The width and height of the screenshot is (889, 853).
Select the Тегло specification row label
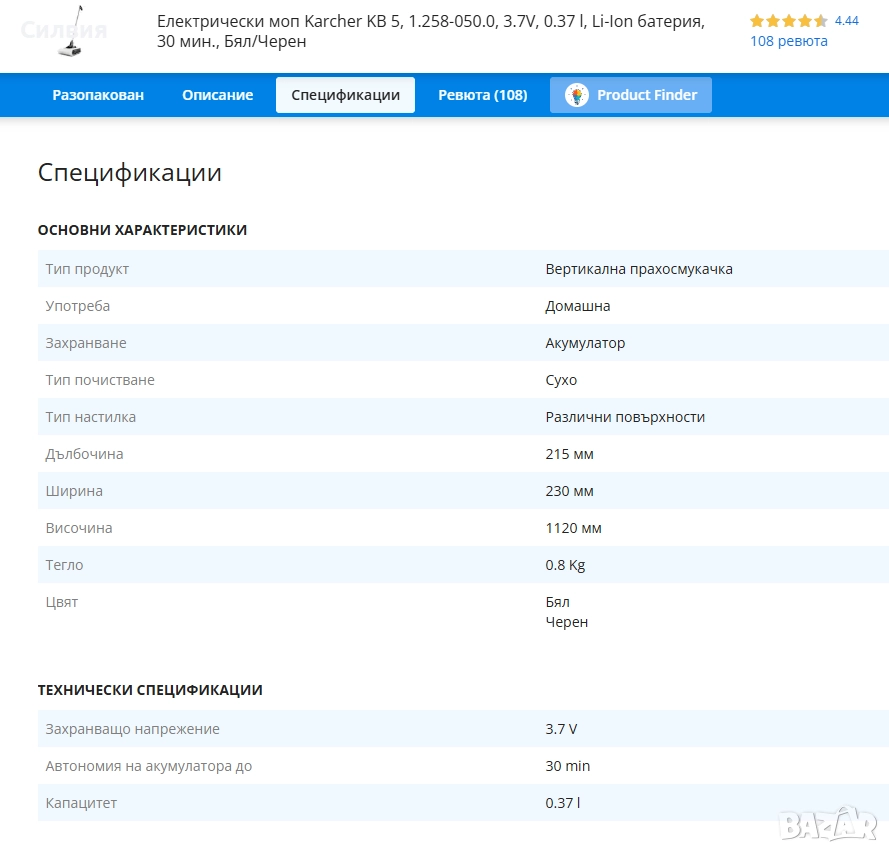[64, 565]
